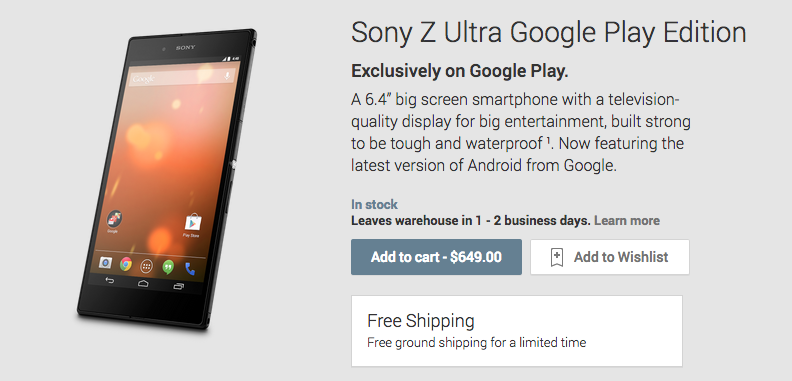
Task: Click the Chrome icon in phone dock
Action: coord(126,263)
